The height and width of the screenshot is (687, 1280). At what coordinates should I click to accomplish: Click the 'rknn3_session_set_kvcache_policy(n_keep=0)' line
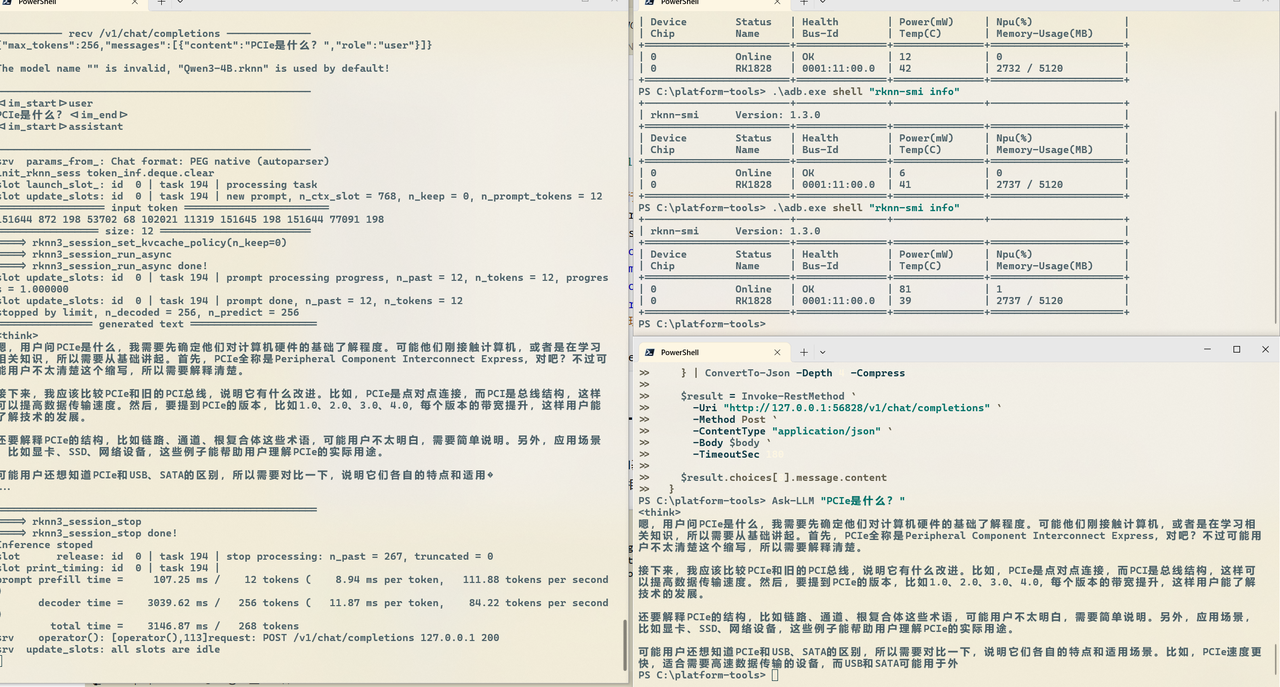pyautogui.click(x=144, y=242)
